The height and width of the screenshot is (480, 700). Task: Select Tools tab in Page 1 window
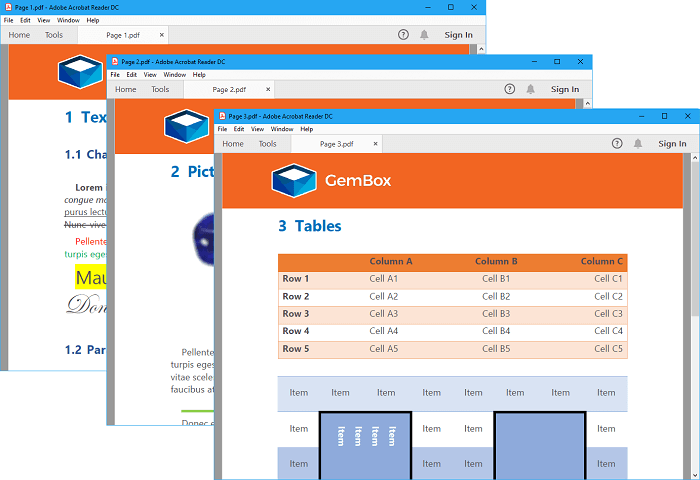click(54, 35)
